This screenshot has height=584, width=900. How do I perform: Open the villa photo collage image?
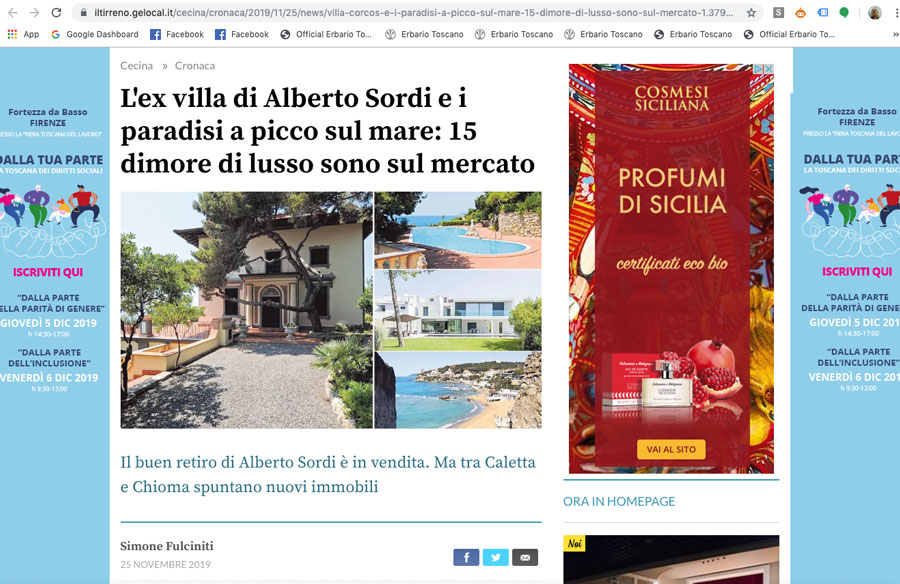coord(331,310)
